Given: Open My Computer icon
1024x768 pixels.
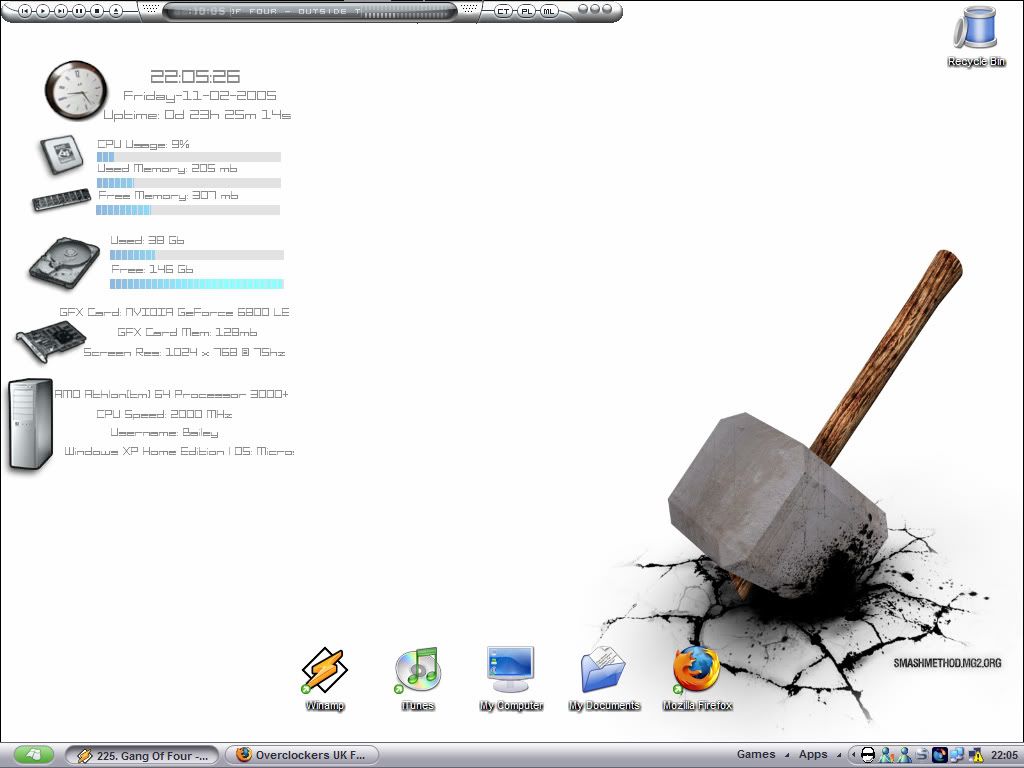Looking at the screenshot, I should pos(511,670).
